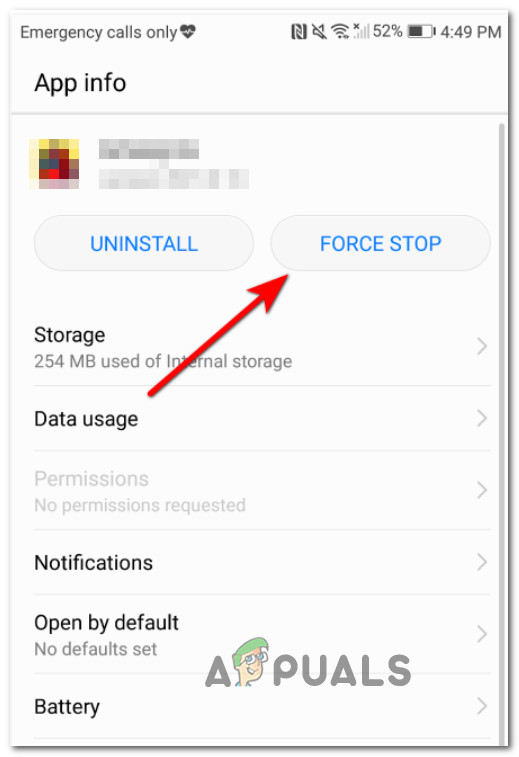Open the Storage settings row
The height and width of the screenshot is (757, 519).
[x=262, y=348]
